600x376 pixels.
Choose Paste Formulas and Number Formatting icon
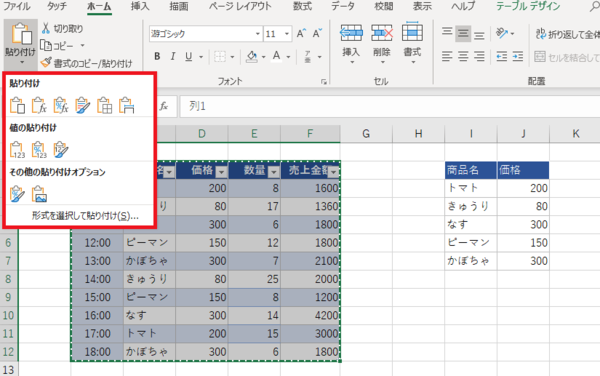[x=61, y=106]
